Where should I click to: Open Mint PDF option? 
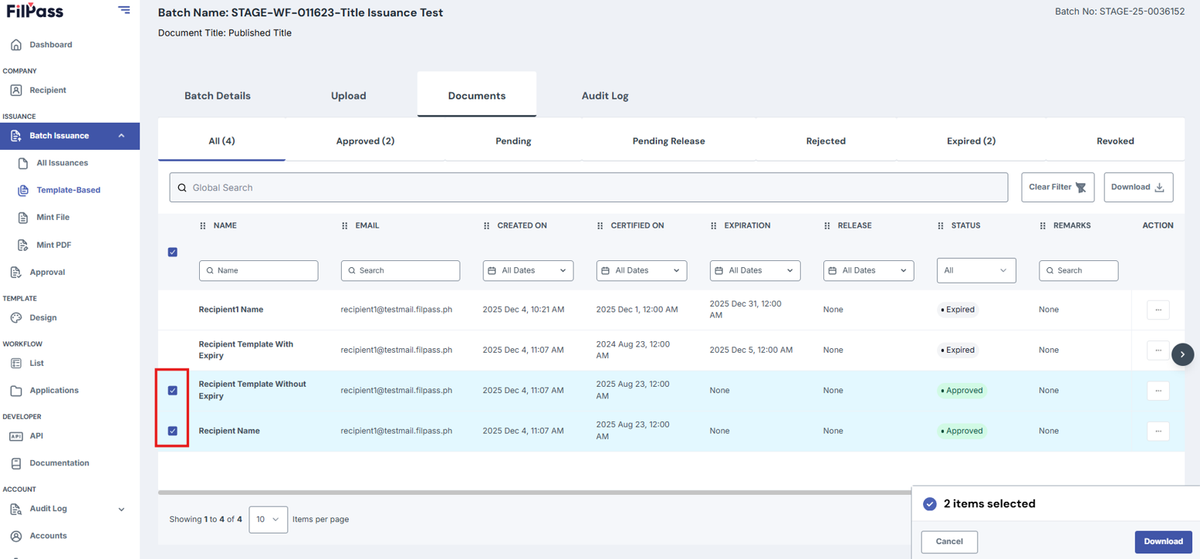pos(53,244)
